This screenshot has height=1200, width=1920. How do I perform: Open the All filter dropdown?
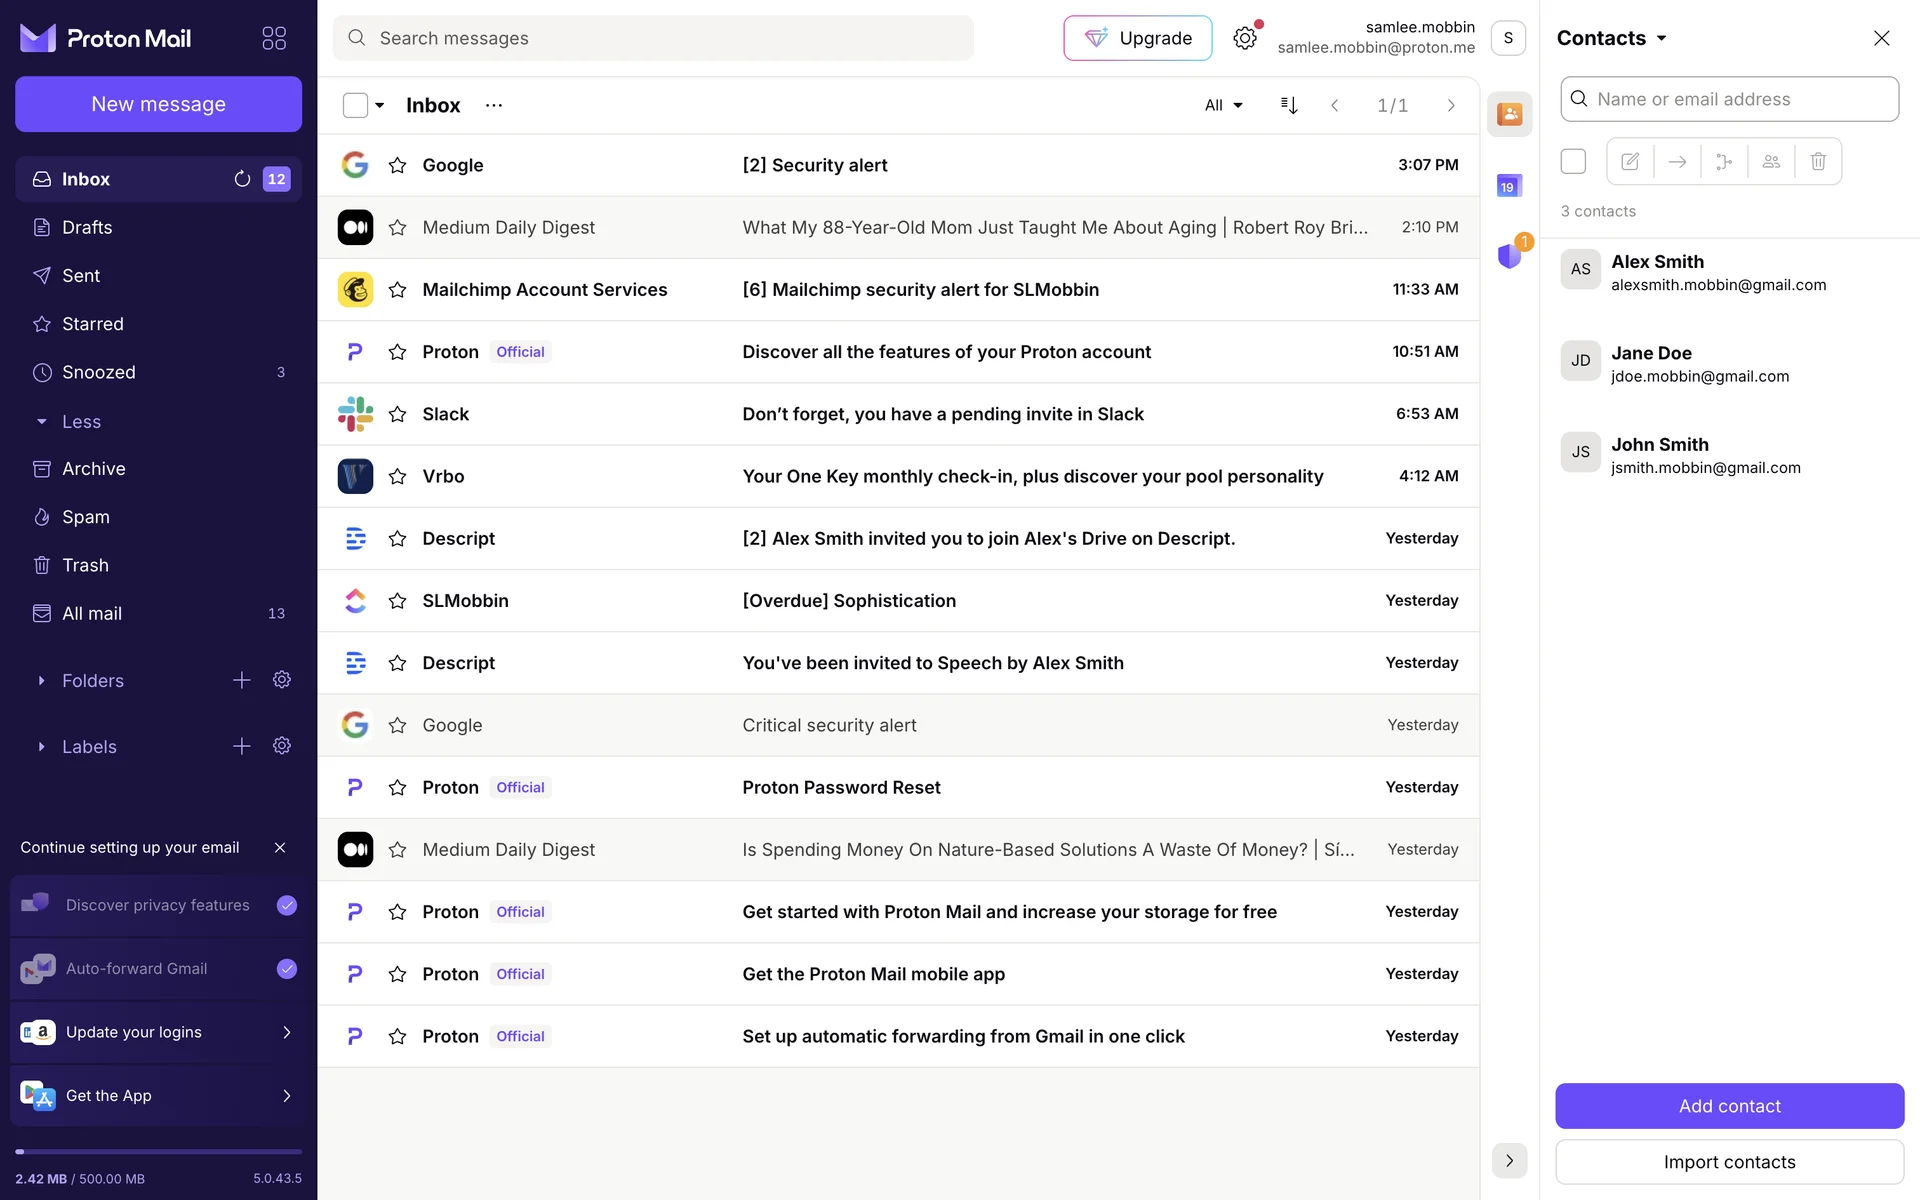[x=1223, y=105]
